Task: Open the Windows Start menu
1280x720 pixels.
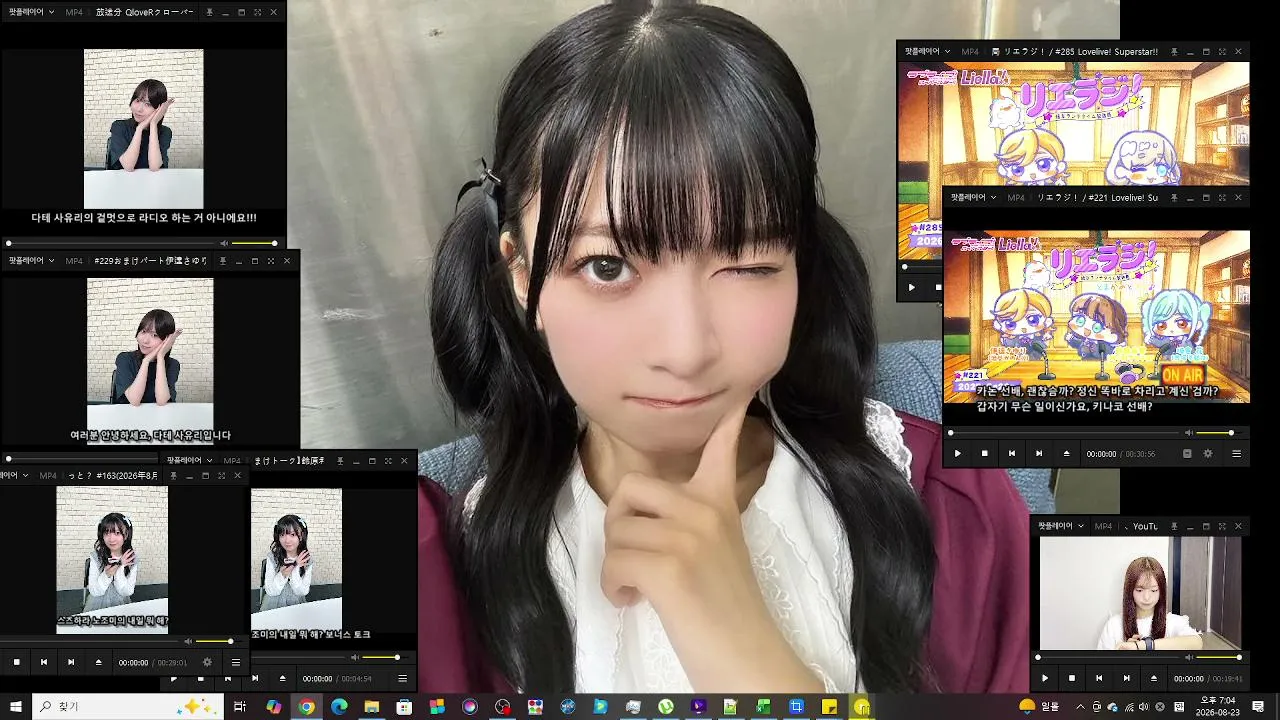Action: (16, 707)
